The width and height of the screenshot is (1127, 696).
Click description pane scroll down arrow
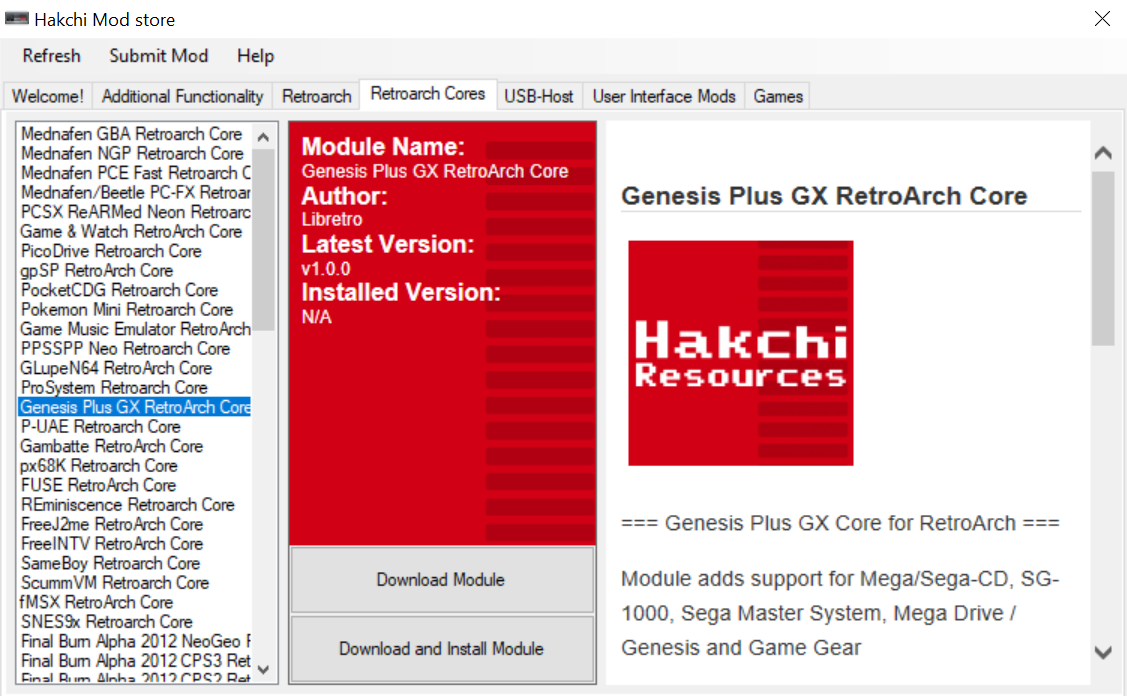[1103, 652]
